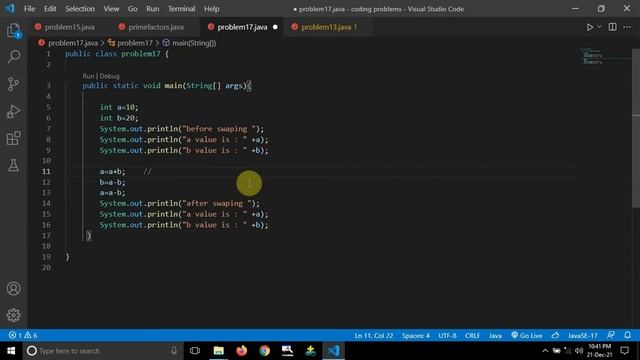This screenshot has width=640, height=360.
Task: Open File Explorer from taskbar
Action: pos(218,351)
